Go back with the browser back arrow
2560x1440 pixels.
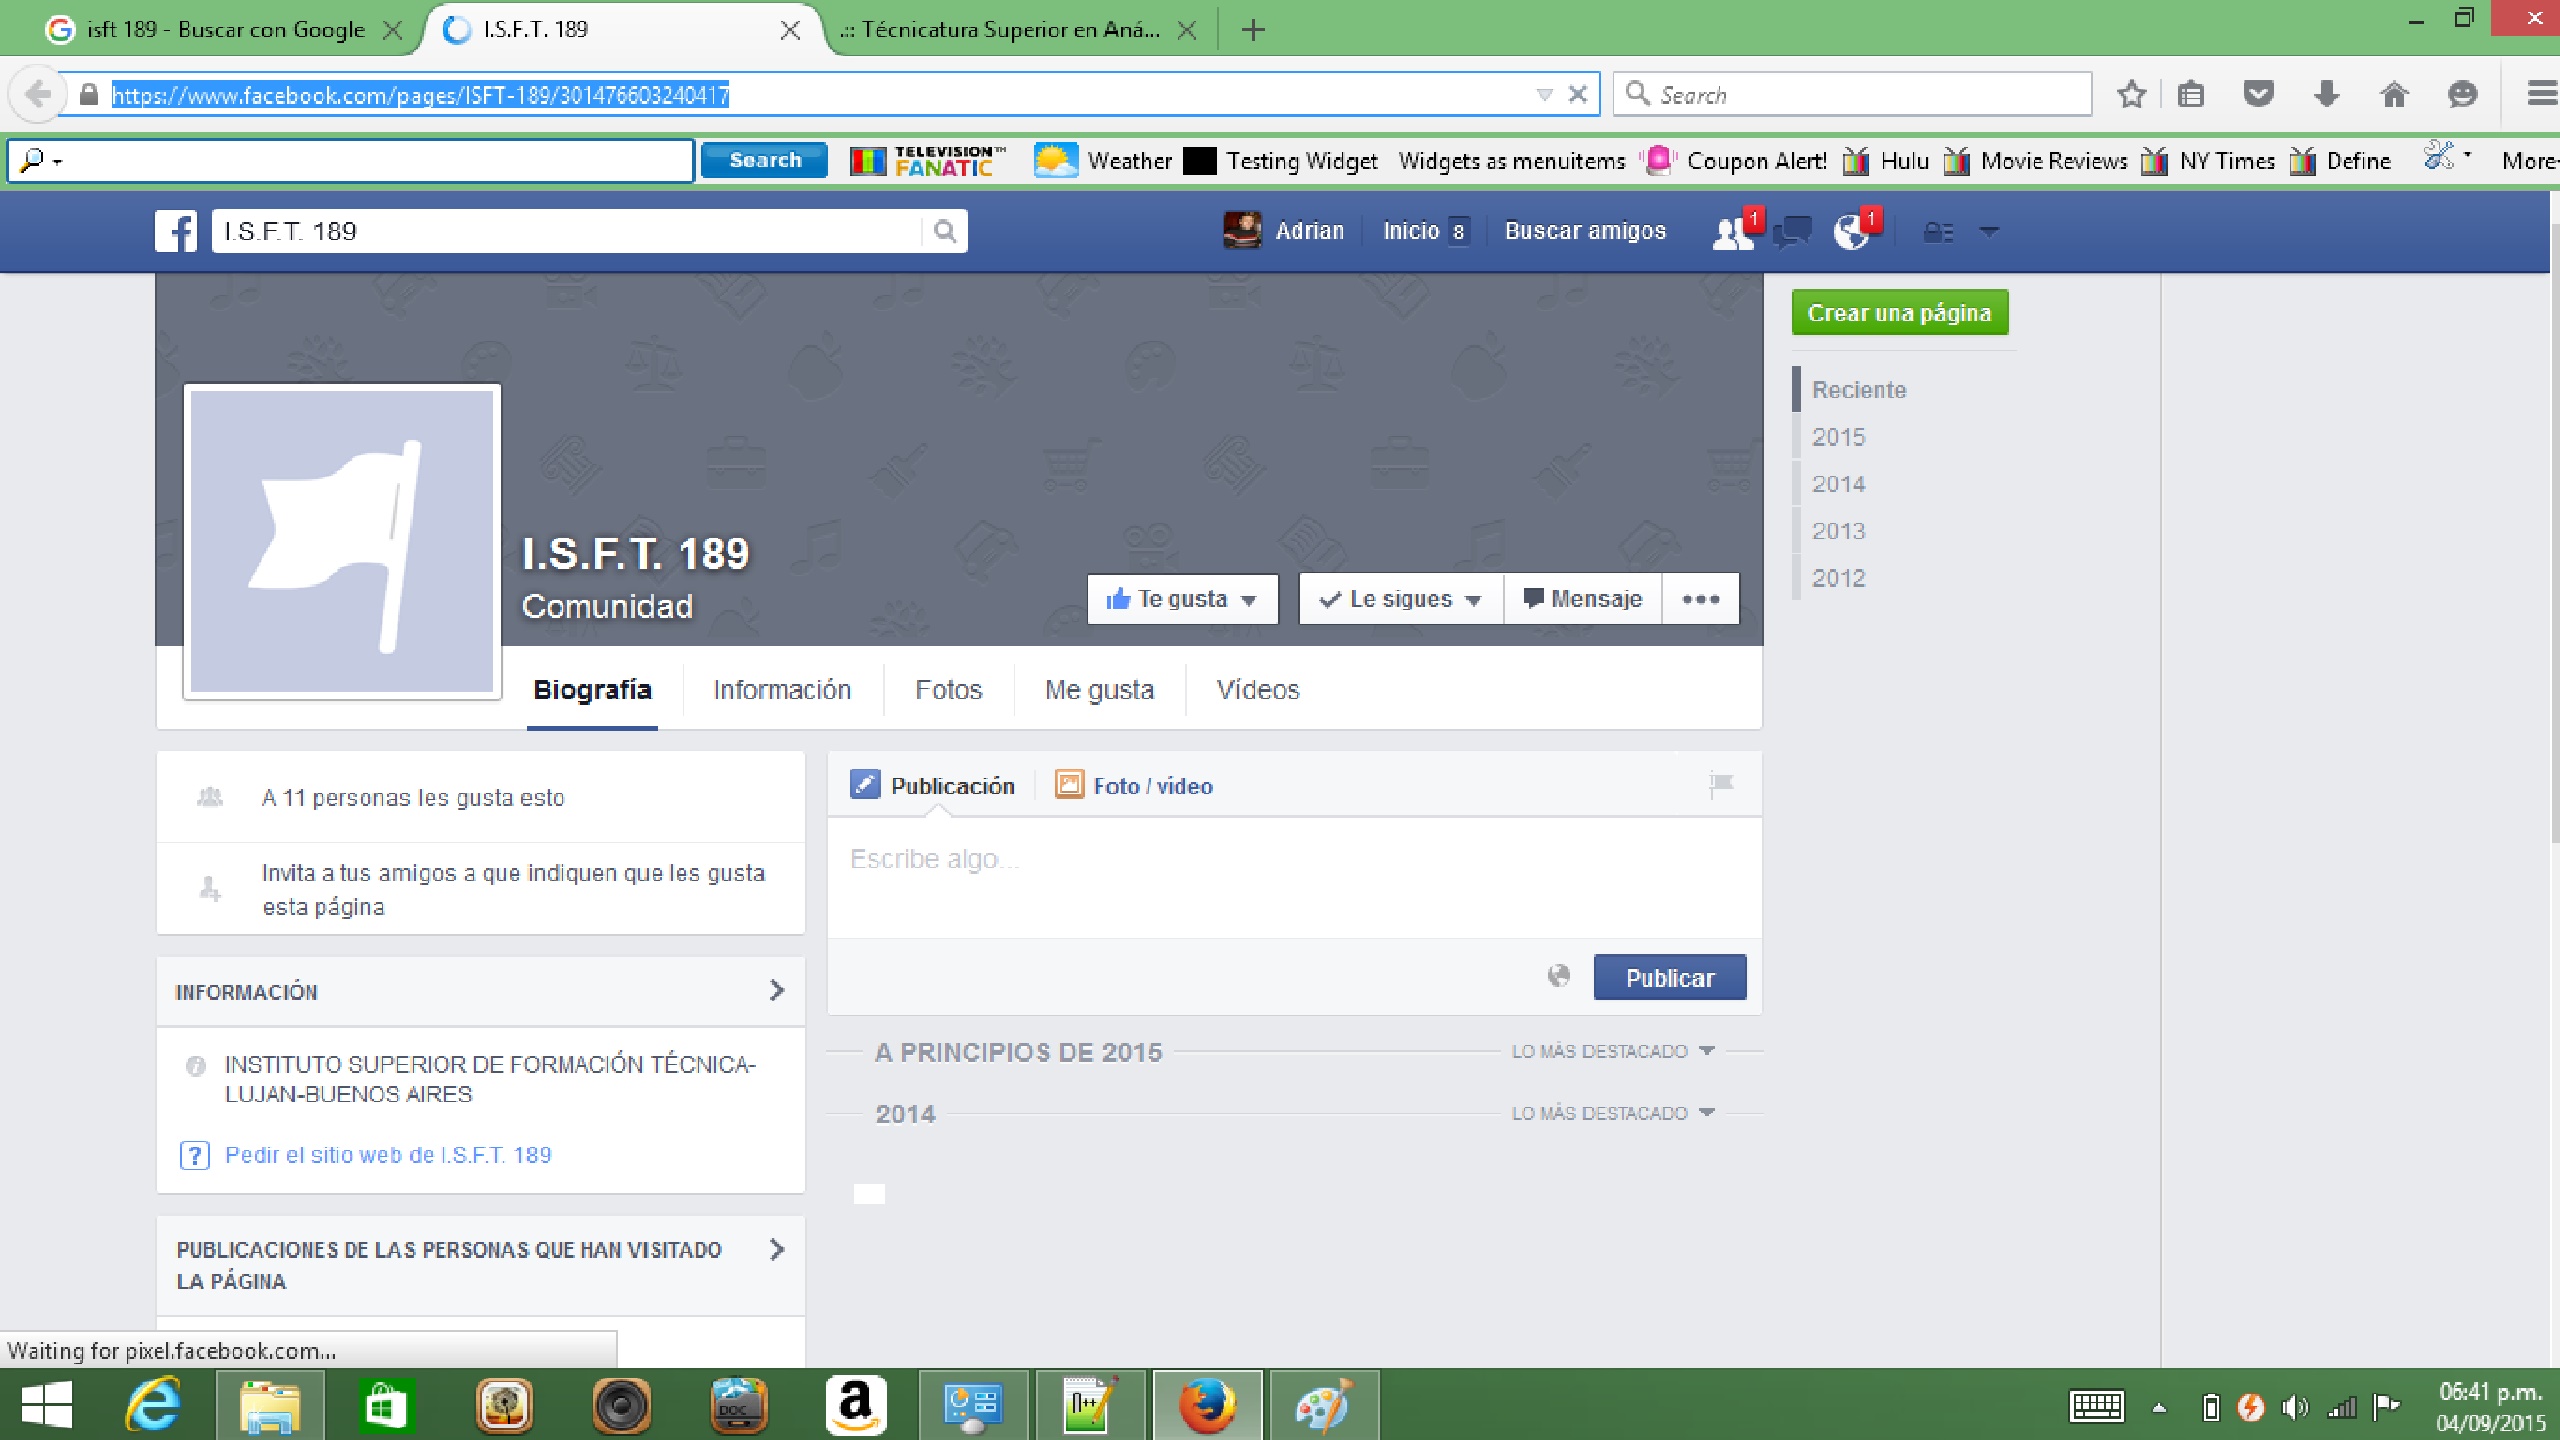point(37,95)
